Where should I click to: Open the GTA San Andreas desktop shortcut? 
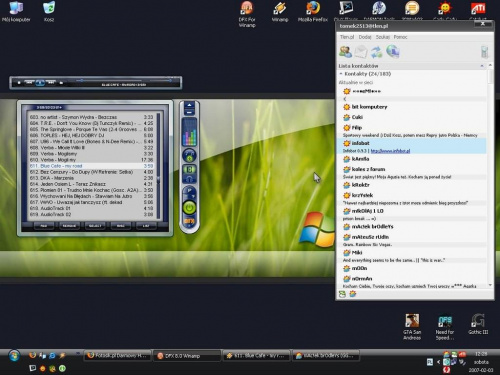412,327
